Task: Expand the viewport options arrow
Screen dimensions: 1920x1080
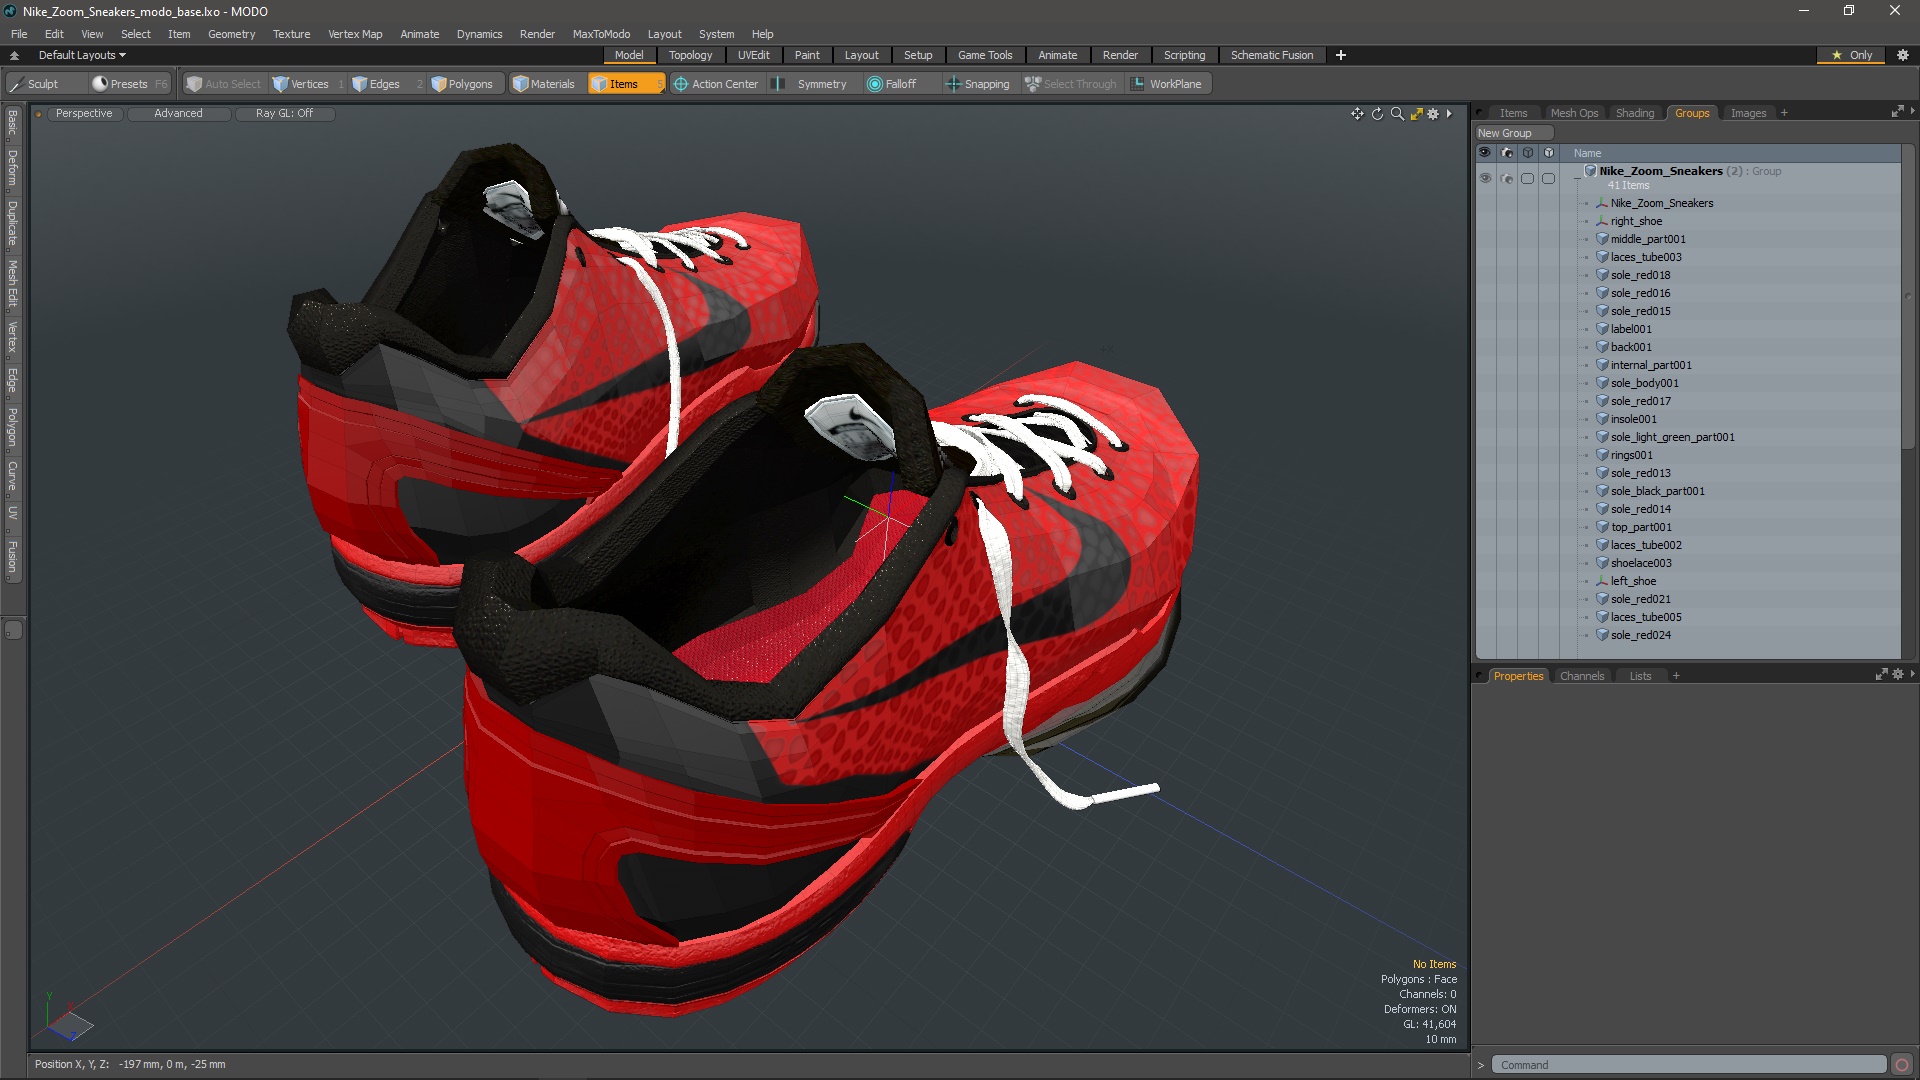Action: (1449, 114)
